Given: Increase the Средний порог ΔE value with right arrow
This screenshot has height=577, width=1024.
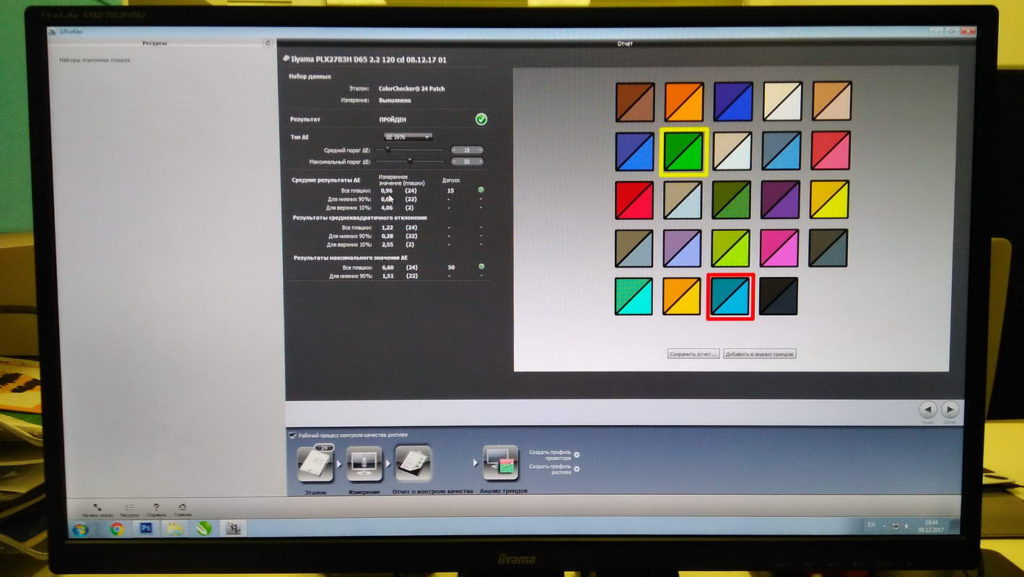Looking at the screenshot, I should [481, 150].
